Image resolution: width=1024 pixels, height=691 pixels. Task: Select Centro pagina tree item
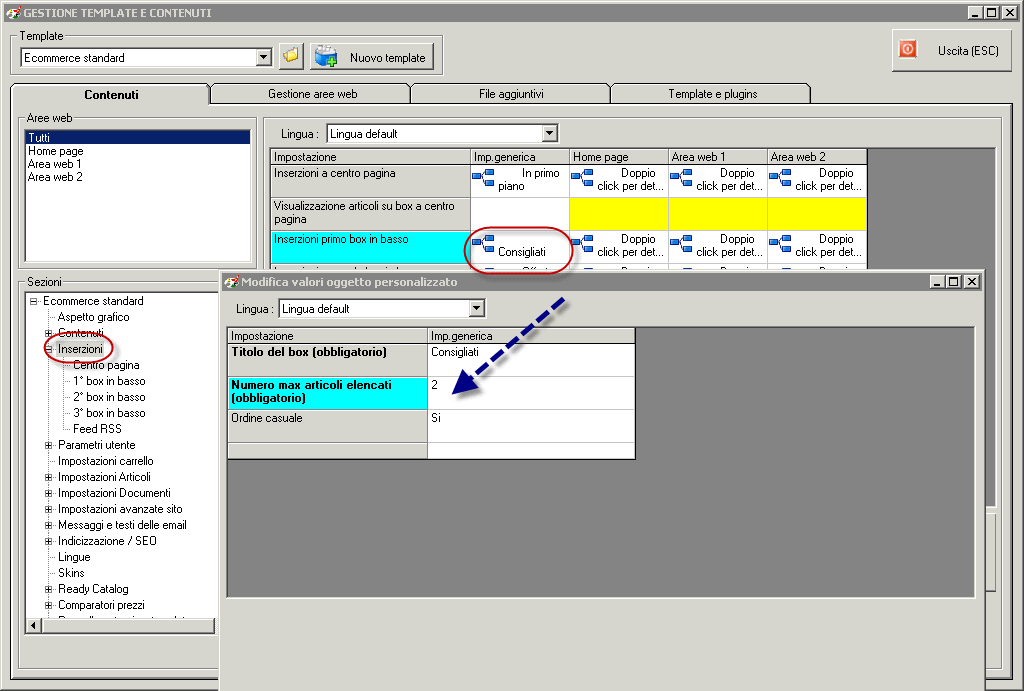tap(106, 365)
